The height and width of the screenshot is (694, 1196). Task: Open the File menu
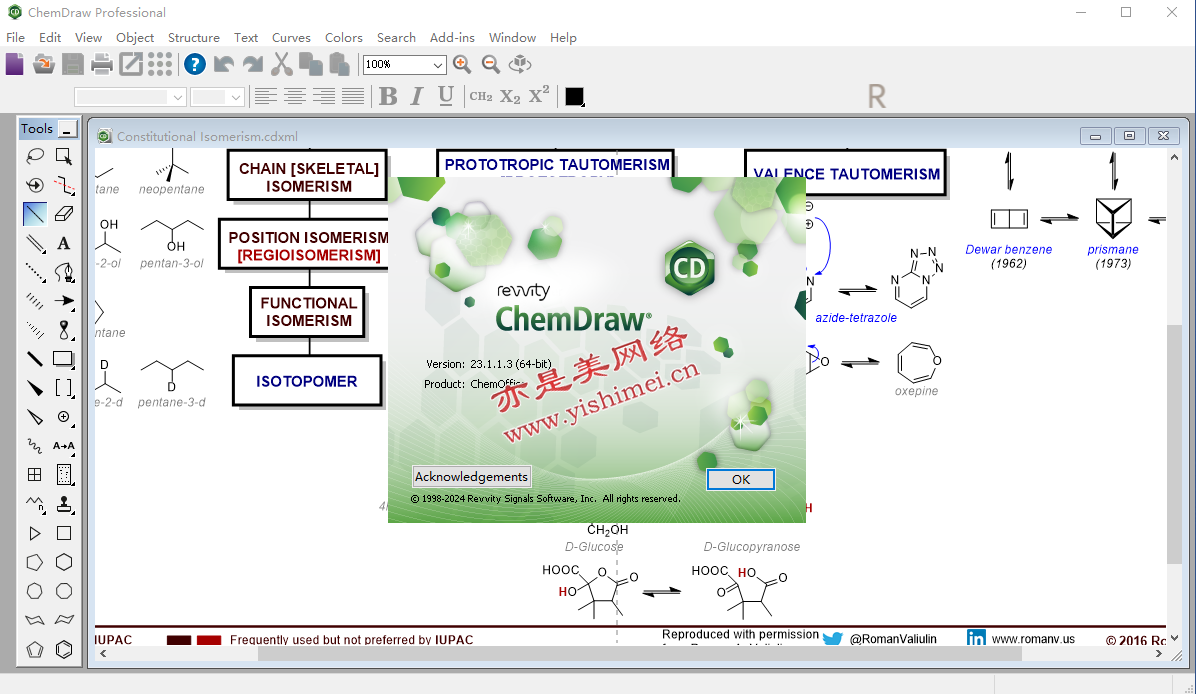point(15,37)
